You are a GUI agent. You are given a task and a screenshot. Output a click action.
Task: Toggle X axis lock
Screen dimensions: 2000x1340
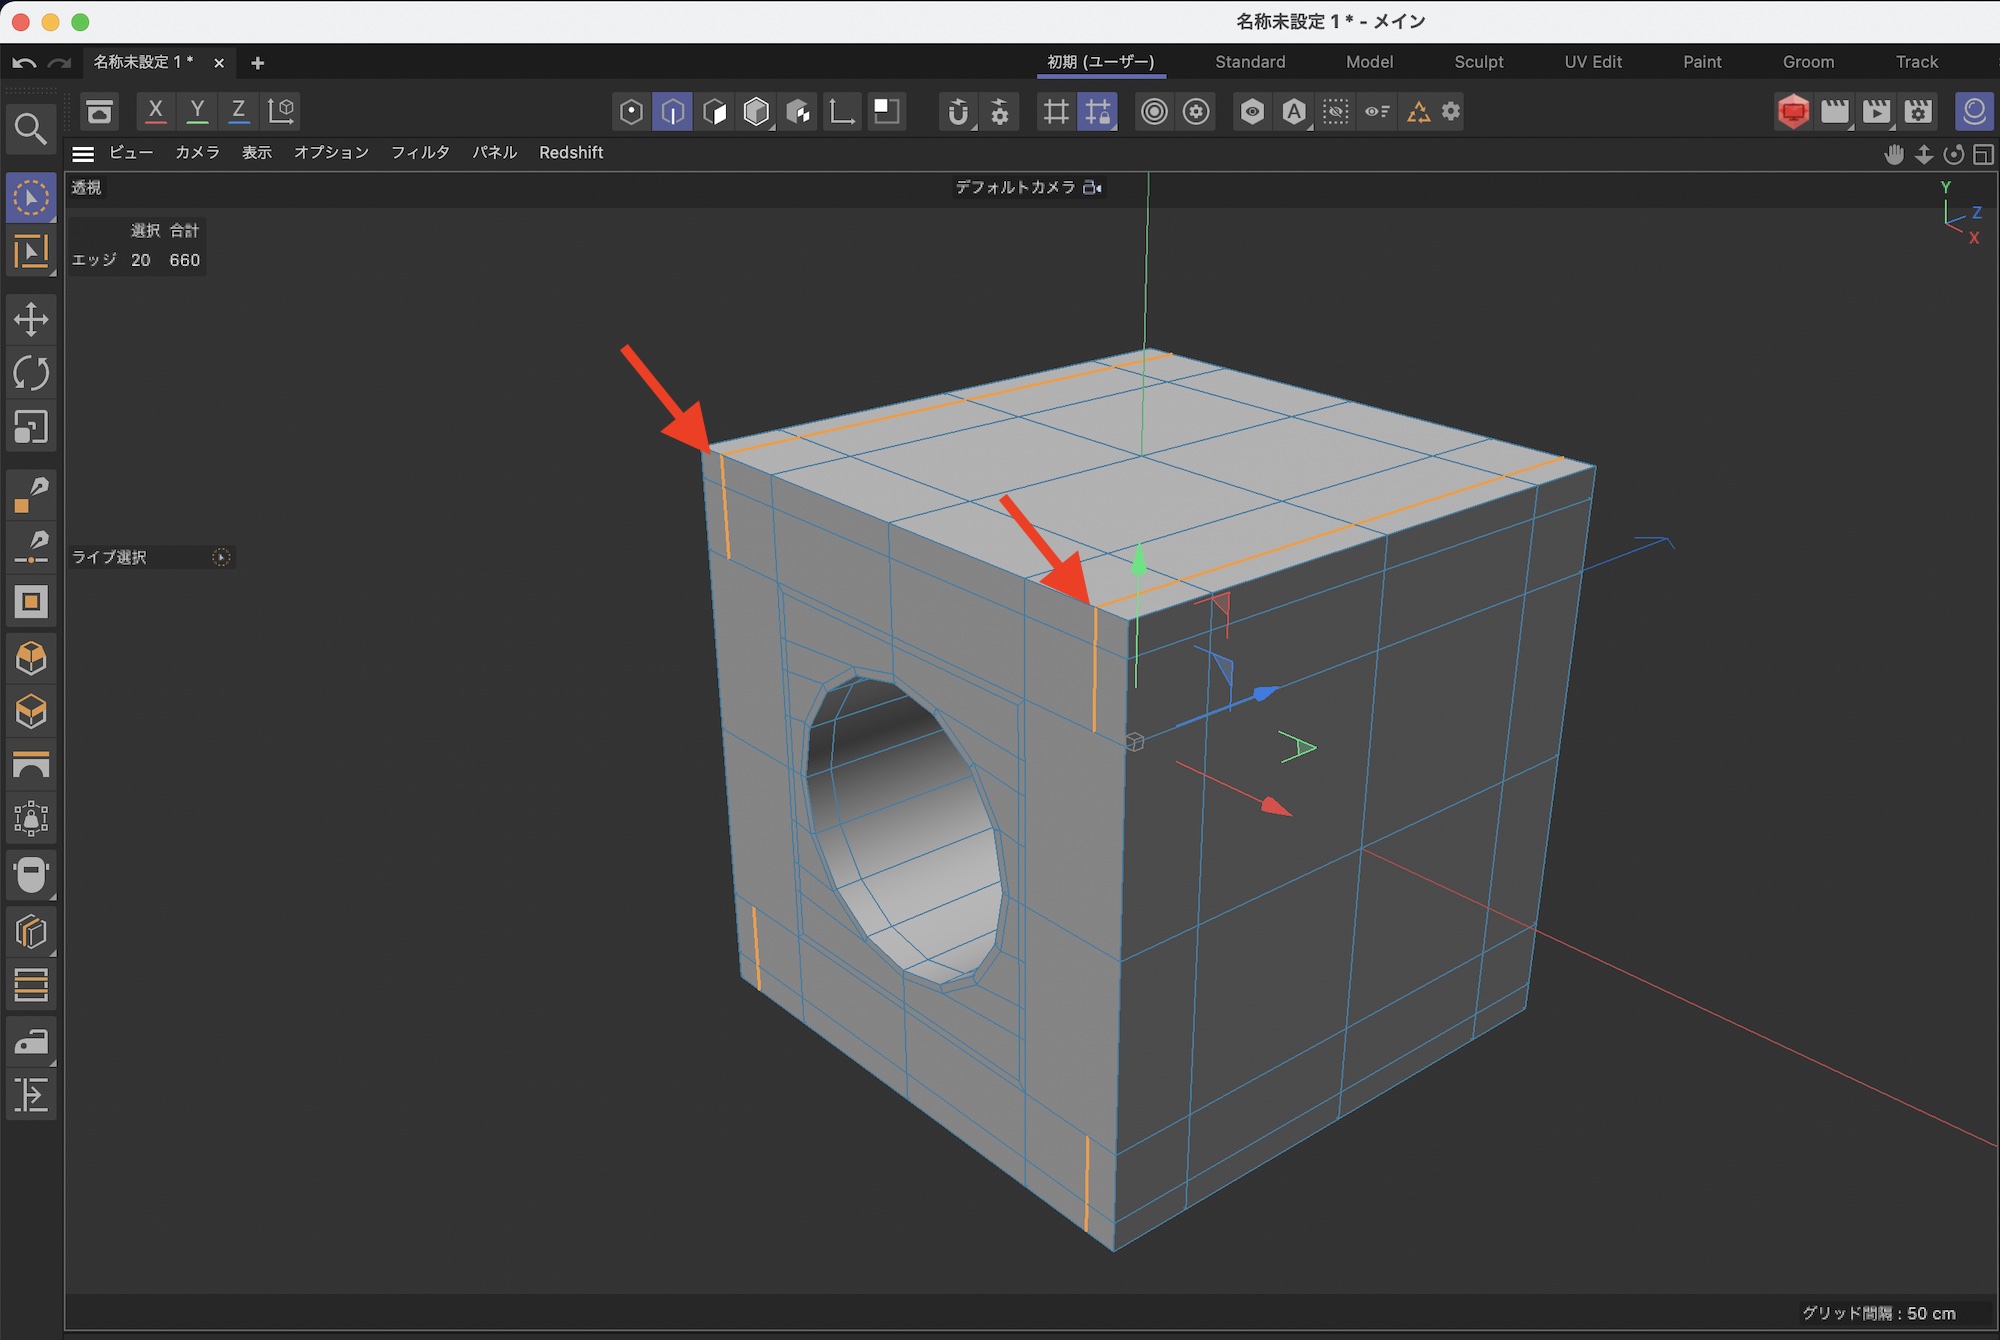coord(155,112)
